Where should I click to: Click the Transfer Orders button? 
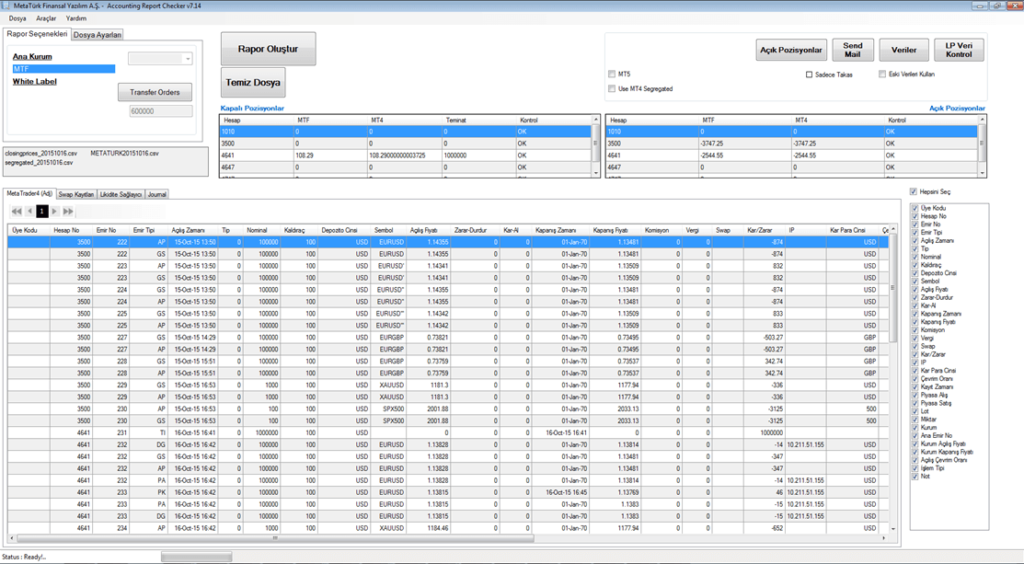(x=155, y=92)
